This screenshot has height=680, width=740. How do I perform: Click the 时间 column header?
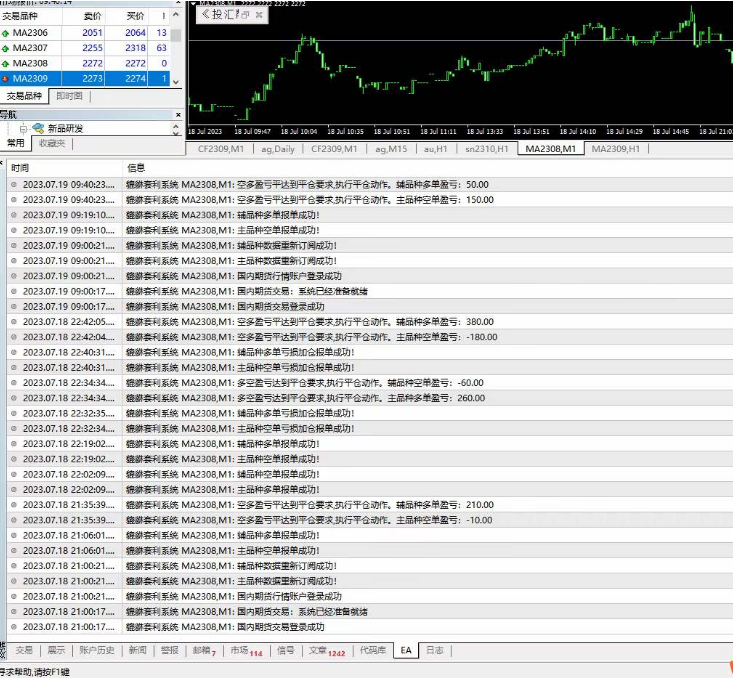pos(64,168)
